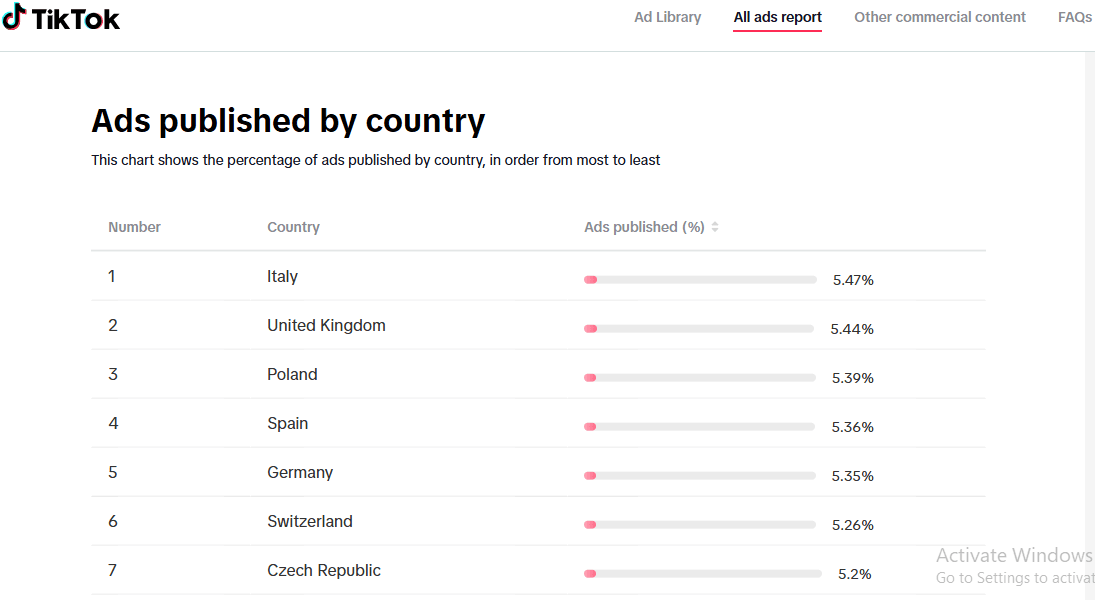Click the Poland progress bar
1095x600 pixels.
699,378
